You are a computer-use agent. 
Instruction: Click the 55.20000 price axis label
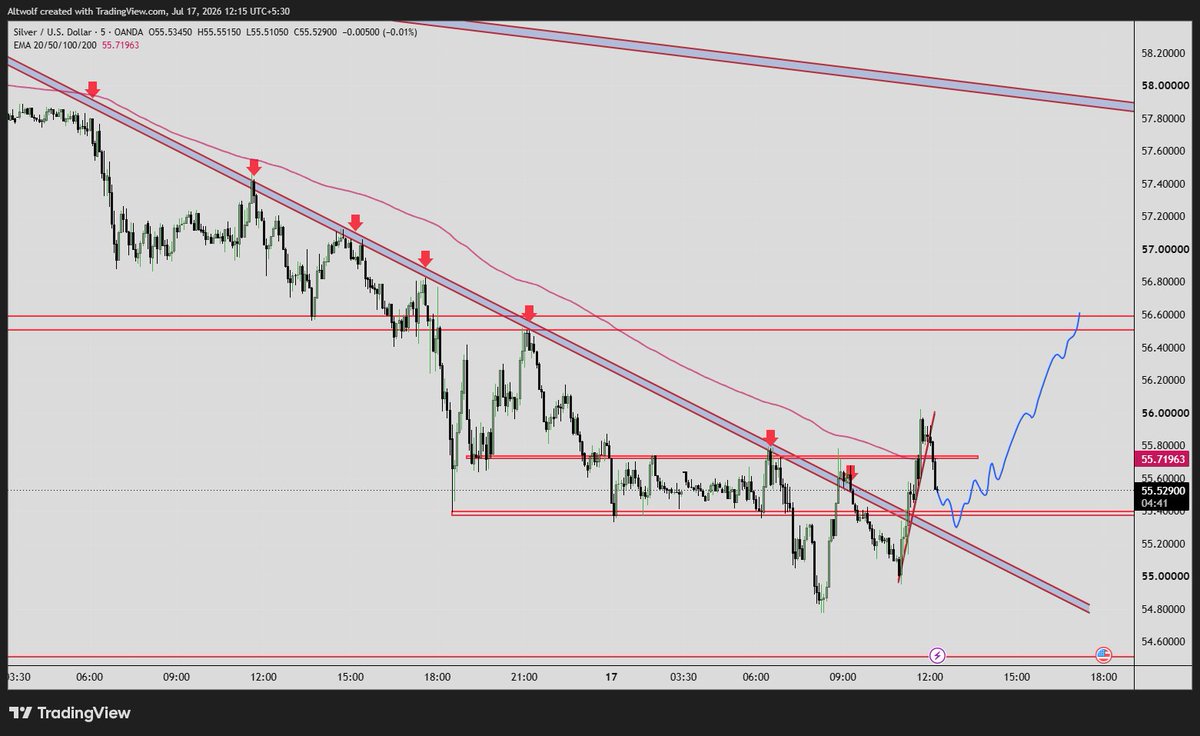(x=1163, y=543)
